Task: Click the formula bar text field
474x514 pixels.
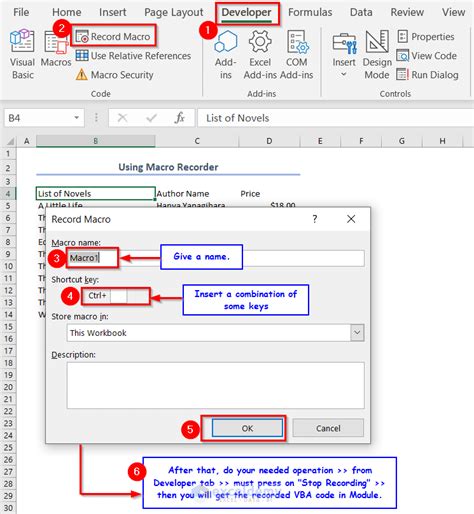Action: pos(336,118)
